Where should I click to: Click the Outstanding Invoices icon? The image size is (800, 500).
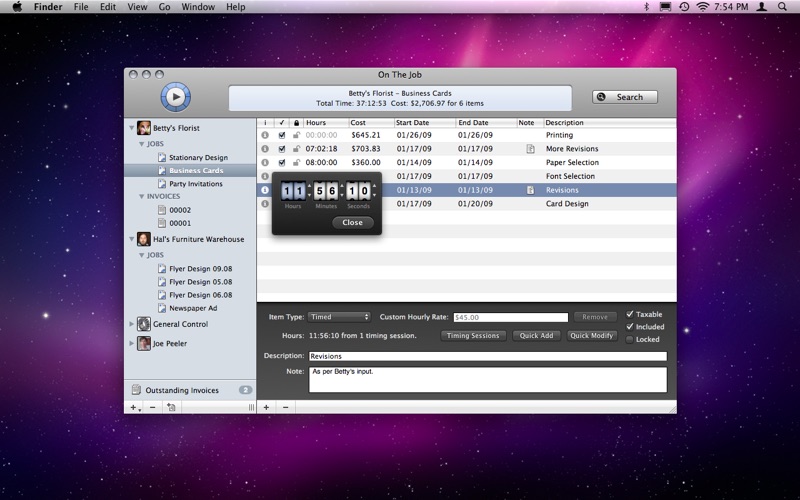(x=136, y=390)
